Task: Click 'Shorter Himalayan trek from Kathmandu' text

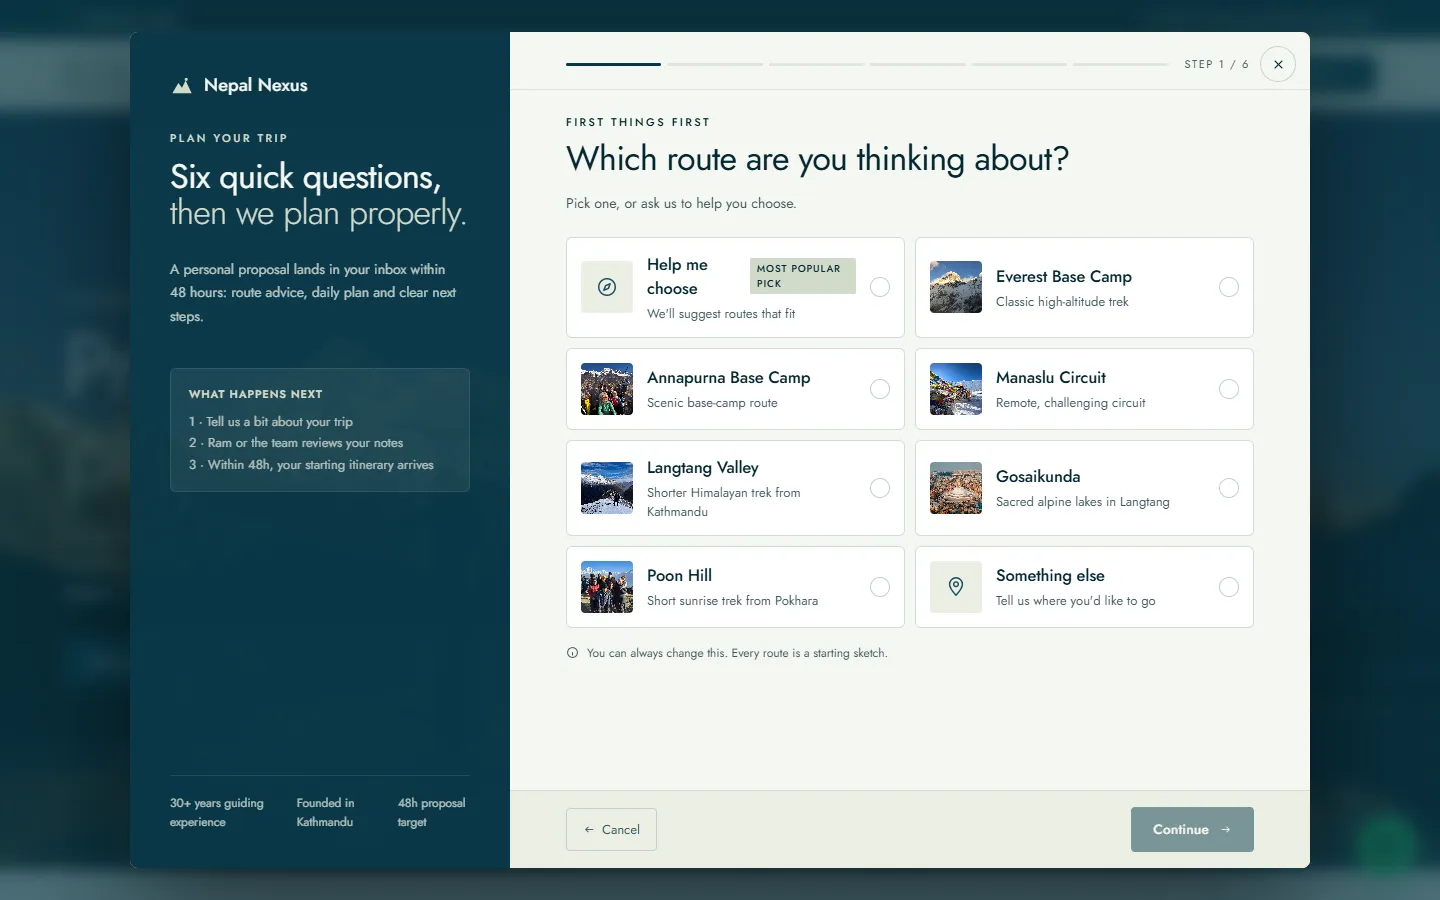Action: point(724,502)
